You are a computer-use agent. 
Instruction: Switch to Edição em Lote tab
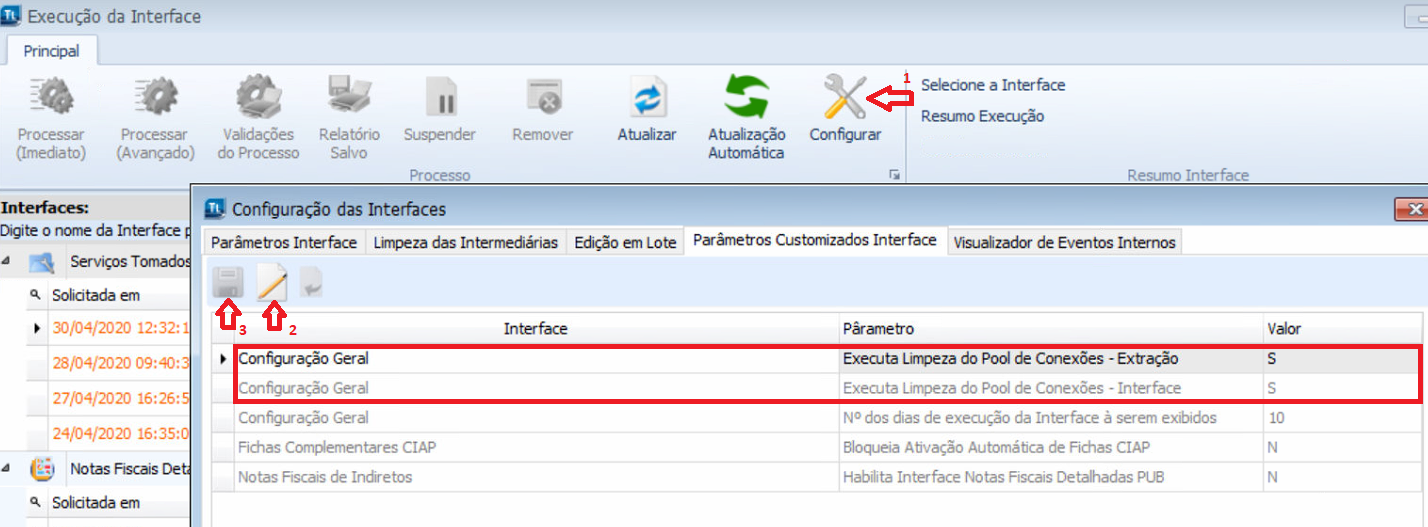pyautogui.click(x=625, y=242)
